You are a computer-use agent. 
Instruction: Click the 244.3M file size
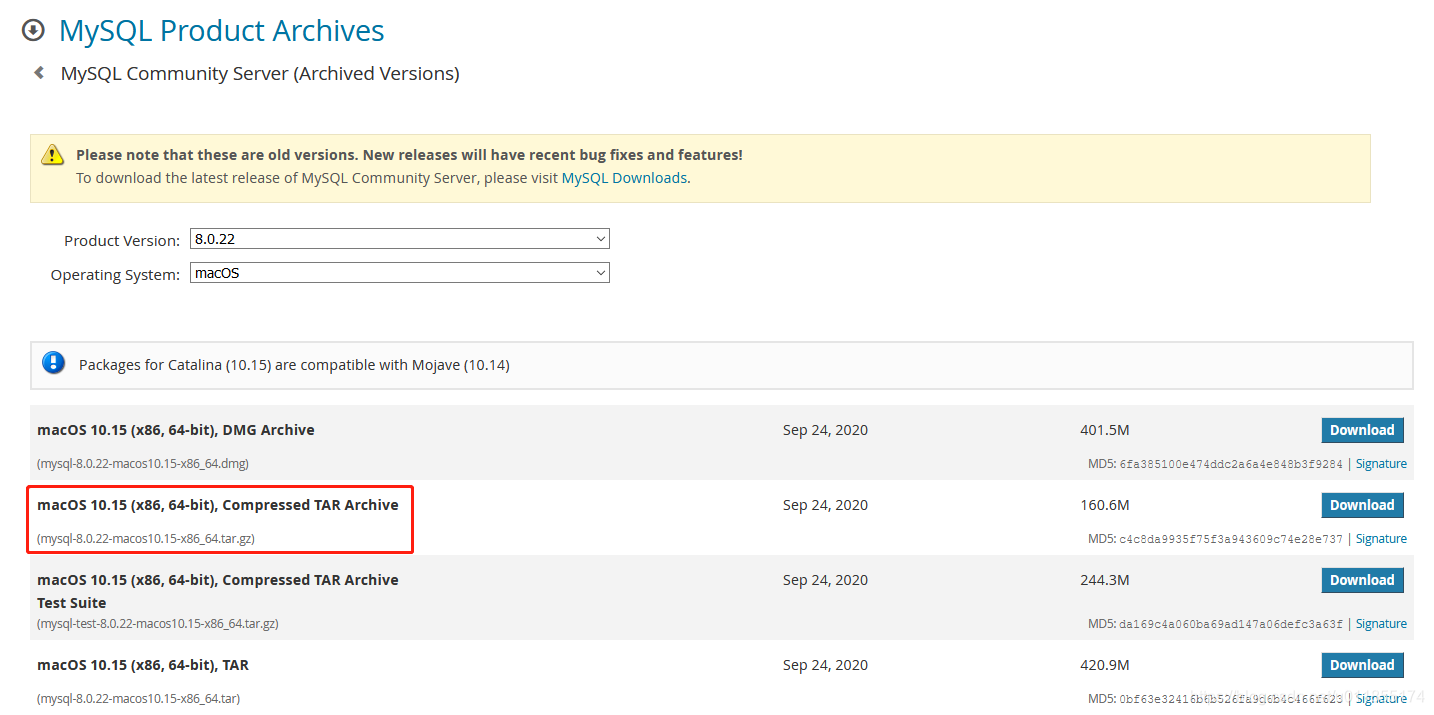coord(1105,580)
